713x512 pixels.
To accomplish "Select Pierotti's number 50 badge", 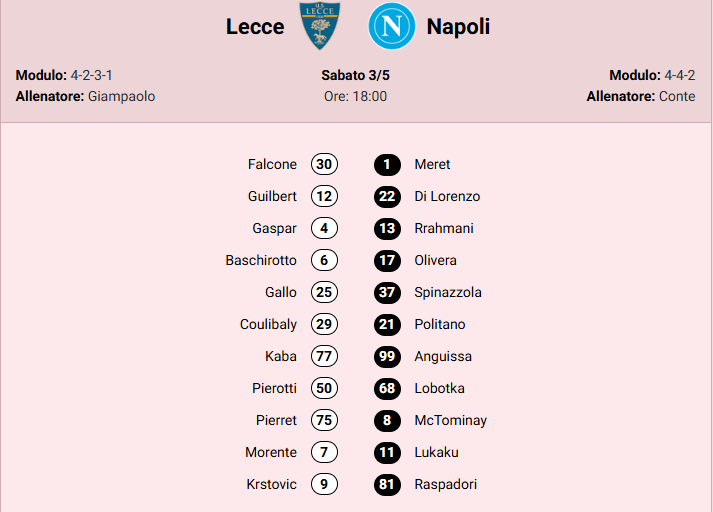I will (324, 388).
